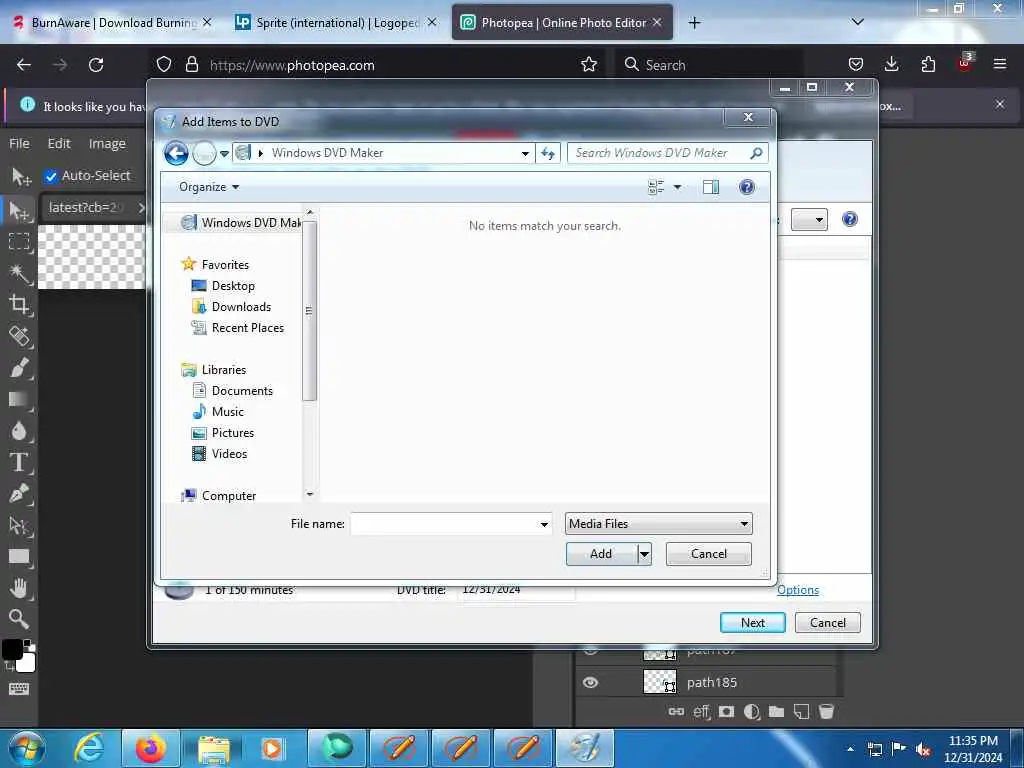Viewport: 1024px width, 768px height.
Task: Open Internet Explorer from taskbar
Action: pyautogui.click(x=89, y=748)
